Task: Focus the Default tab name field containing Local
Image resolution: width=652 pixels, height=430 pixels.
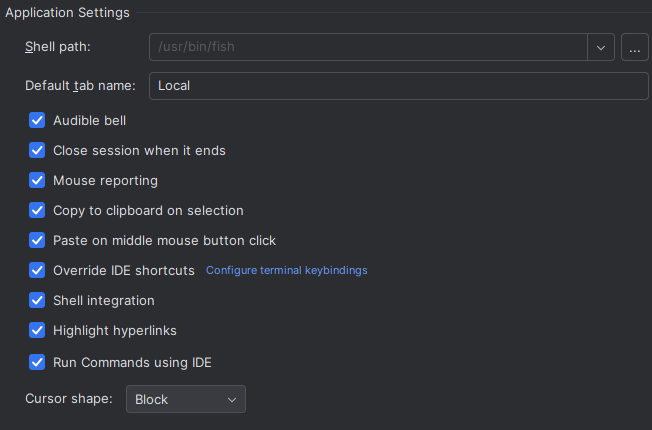Action: point(399,86)
